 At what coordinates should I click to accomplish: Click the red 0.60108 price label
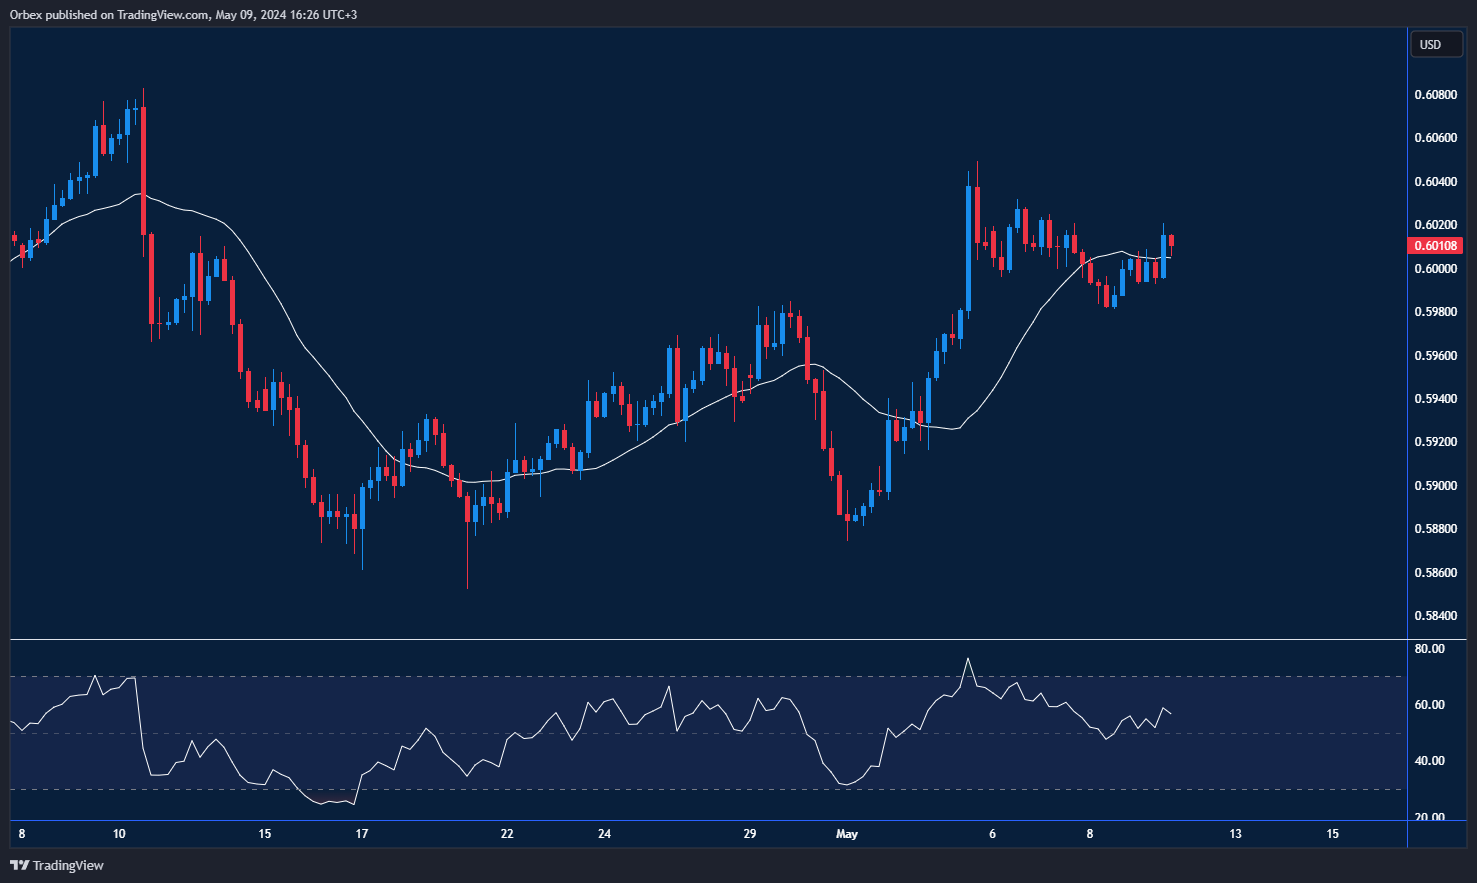(x=1436, y=245)
